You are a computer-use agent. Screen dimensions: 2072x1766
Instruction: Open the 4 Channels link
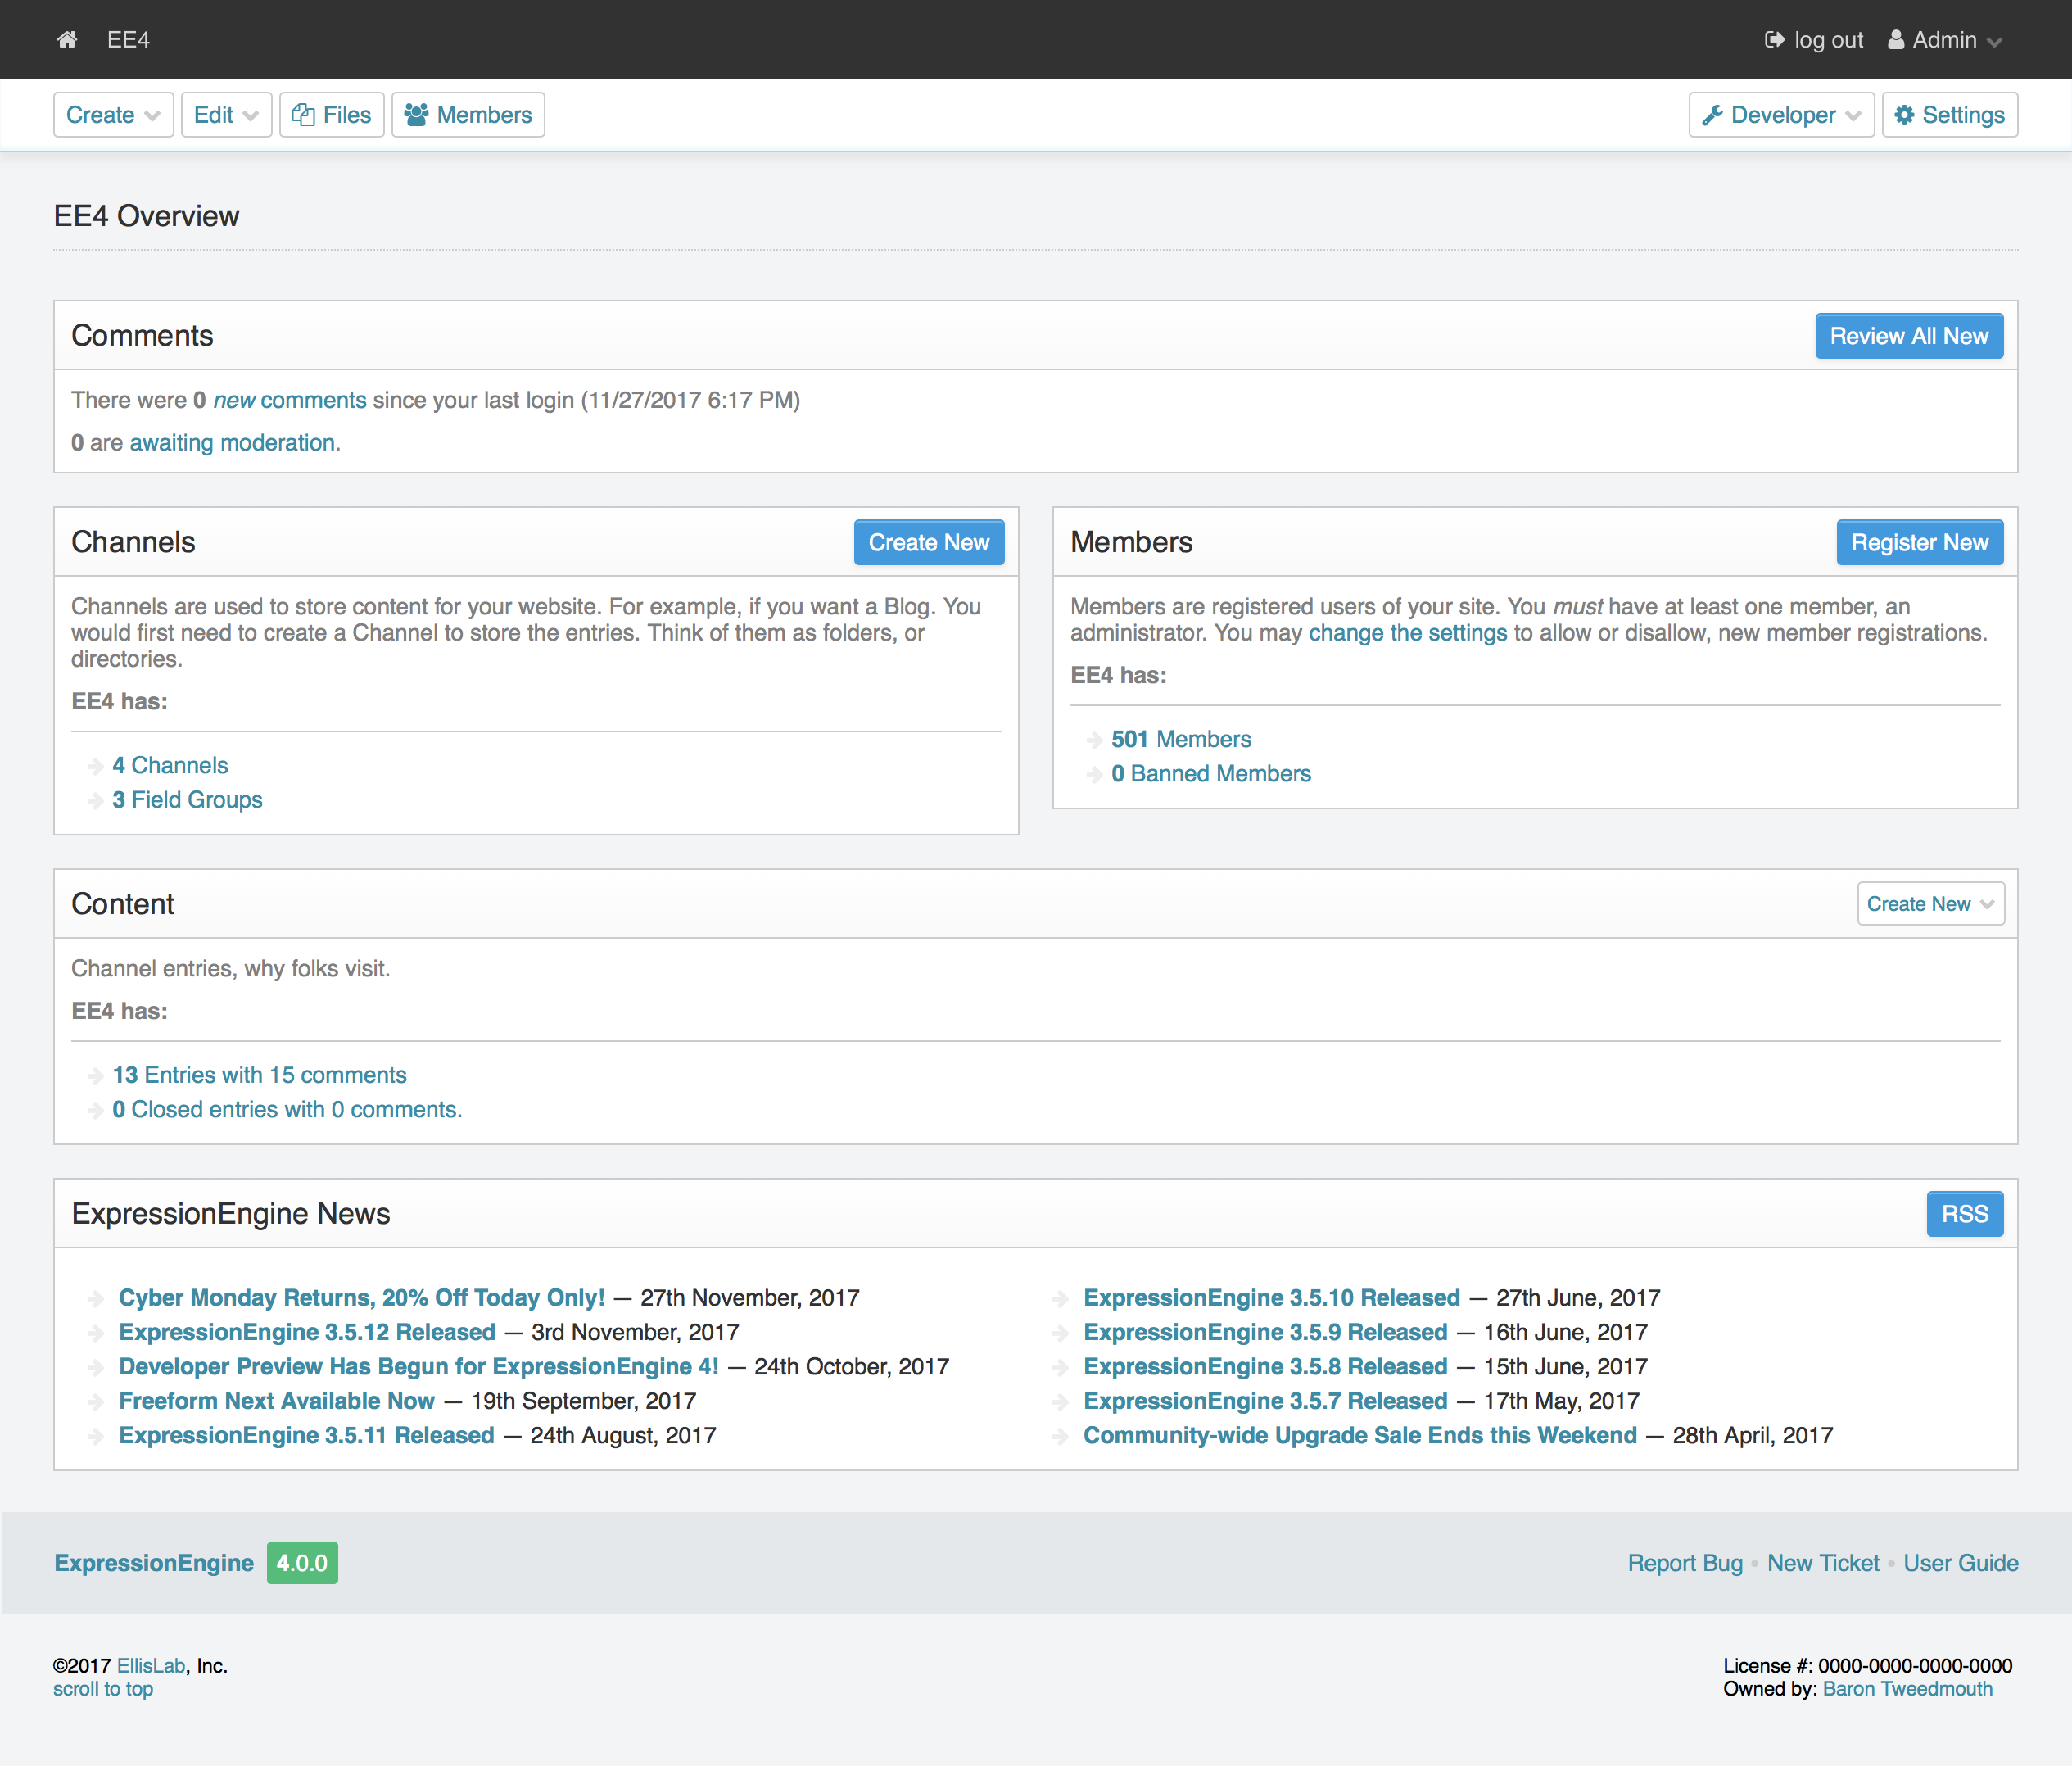pyautogui.click(x=170, y=765)
